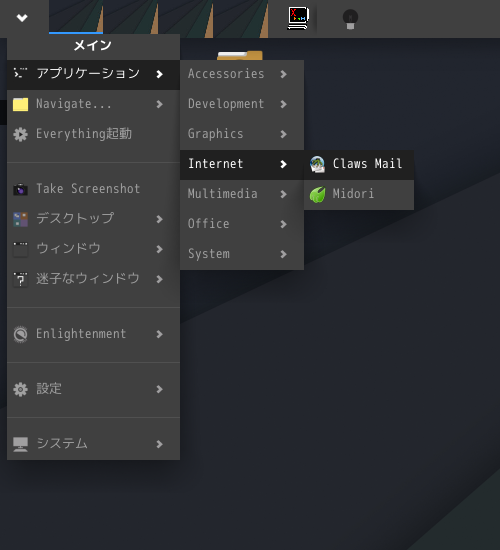Open the 設定 settings menu
This screenshot has width=500, height=550.
coord(93,389)
